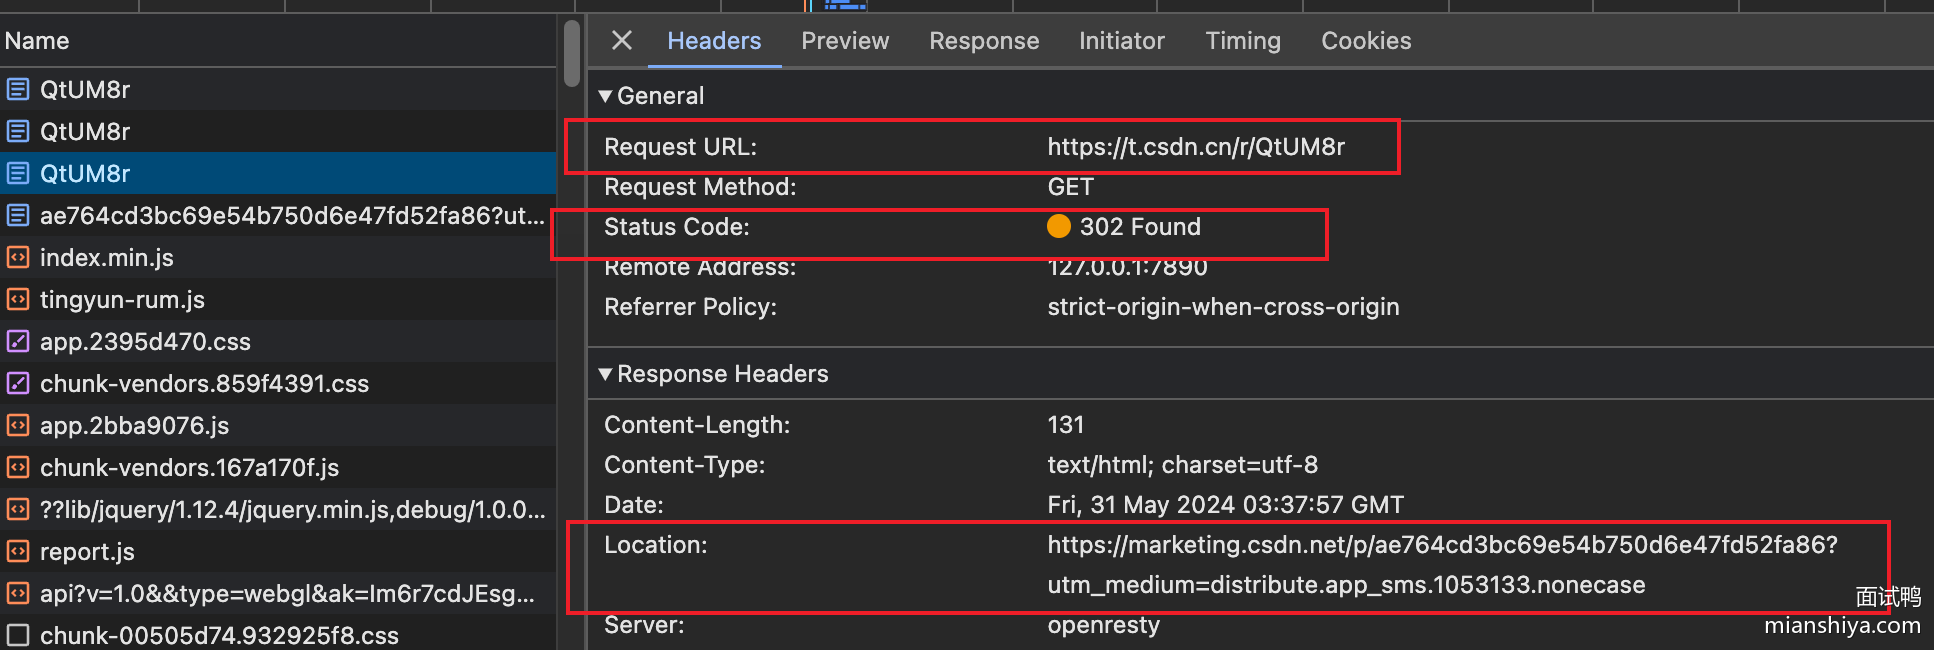This screenshot has height=650, width=1934.
Task: Open the Timing tab
Action: click(1242, 41)
